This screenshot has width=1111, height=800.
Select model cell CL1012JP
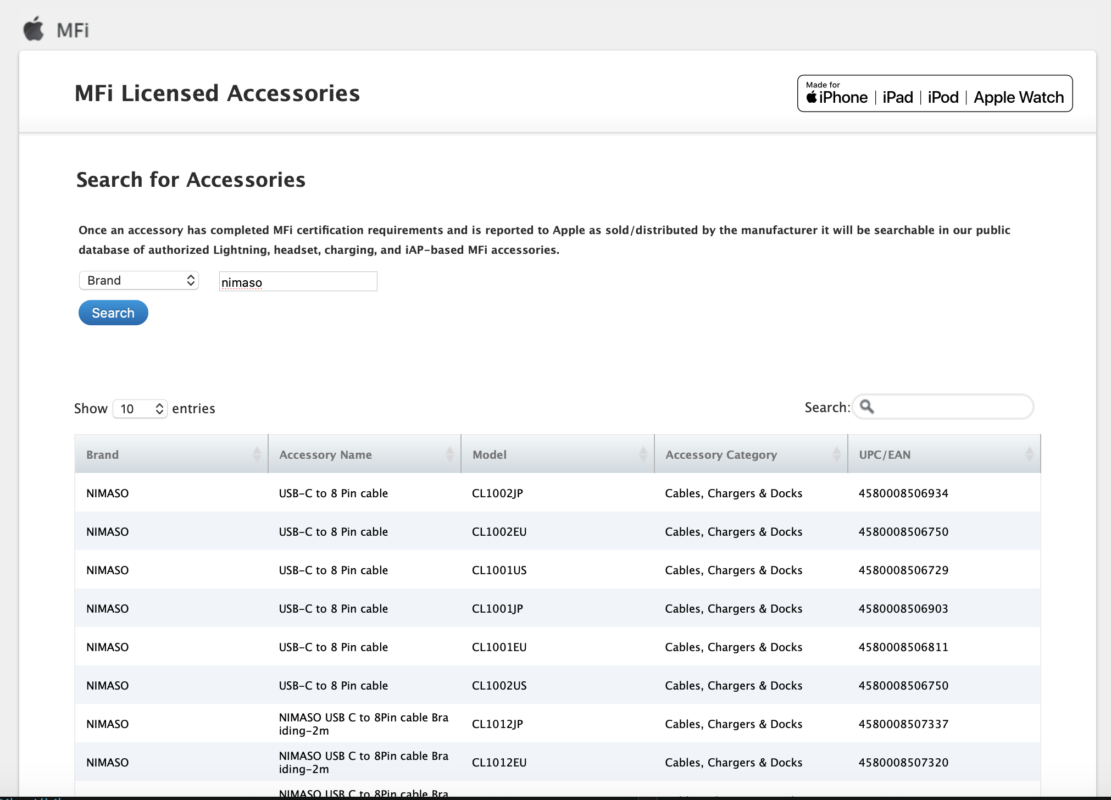pyautogui.click(x=497, y=724)
